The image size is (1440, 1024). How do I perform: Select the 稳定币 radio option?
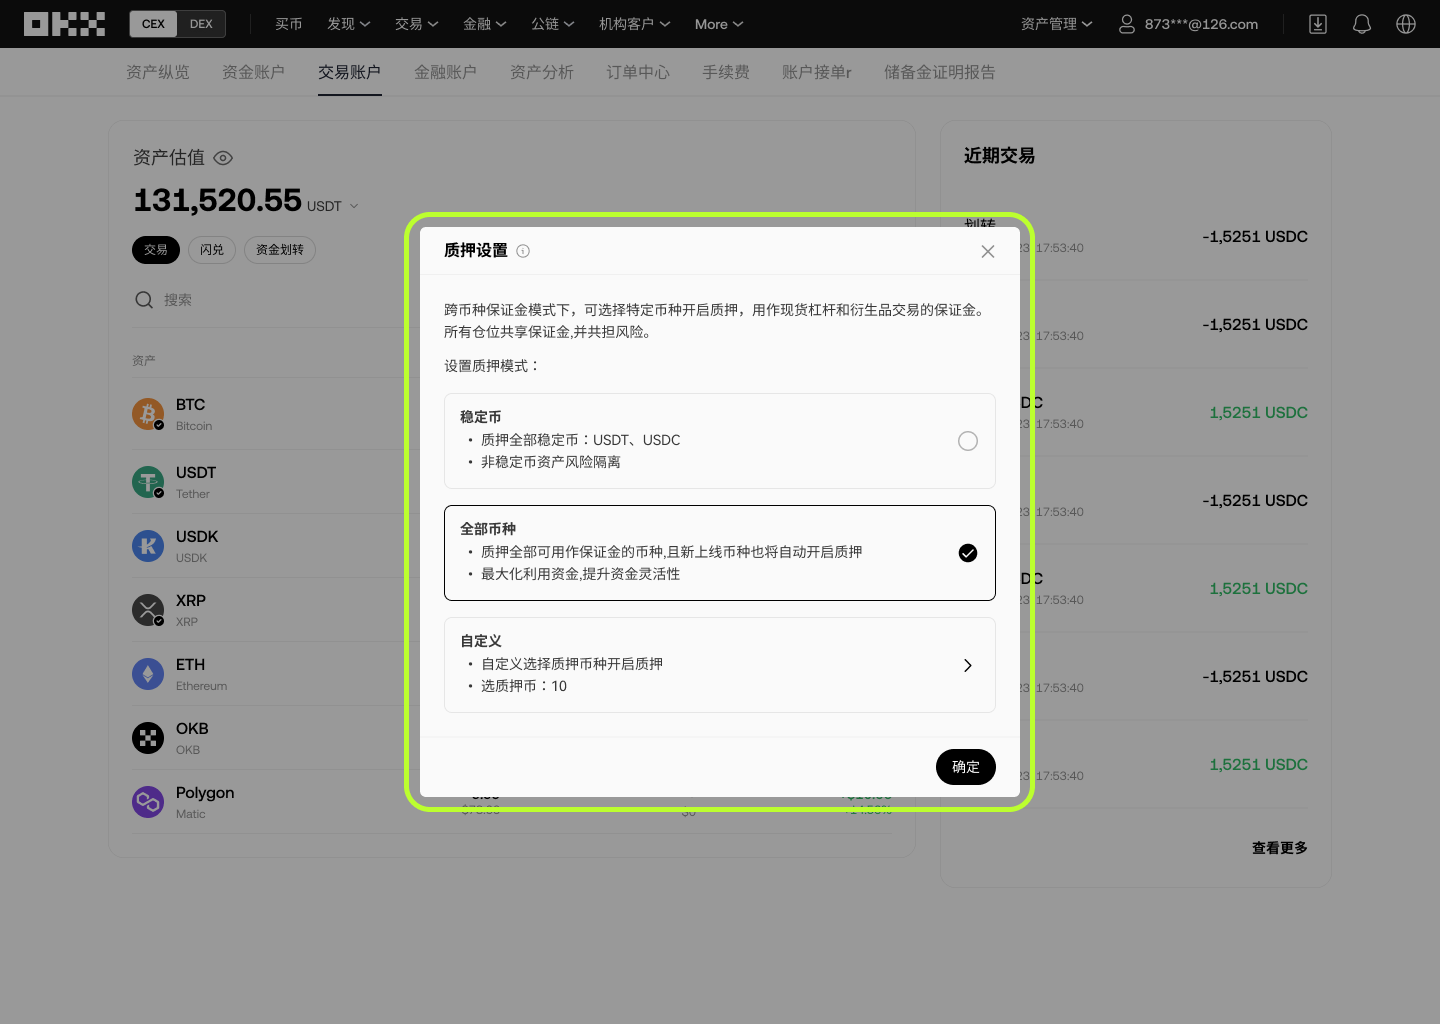967,441
